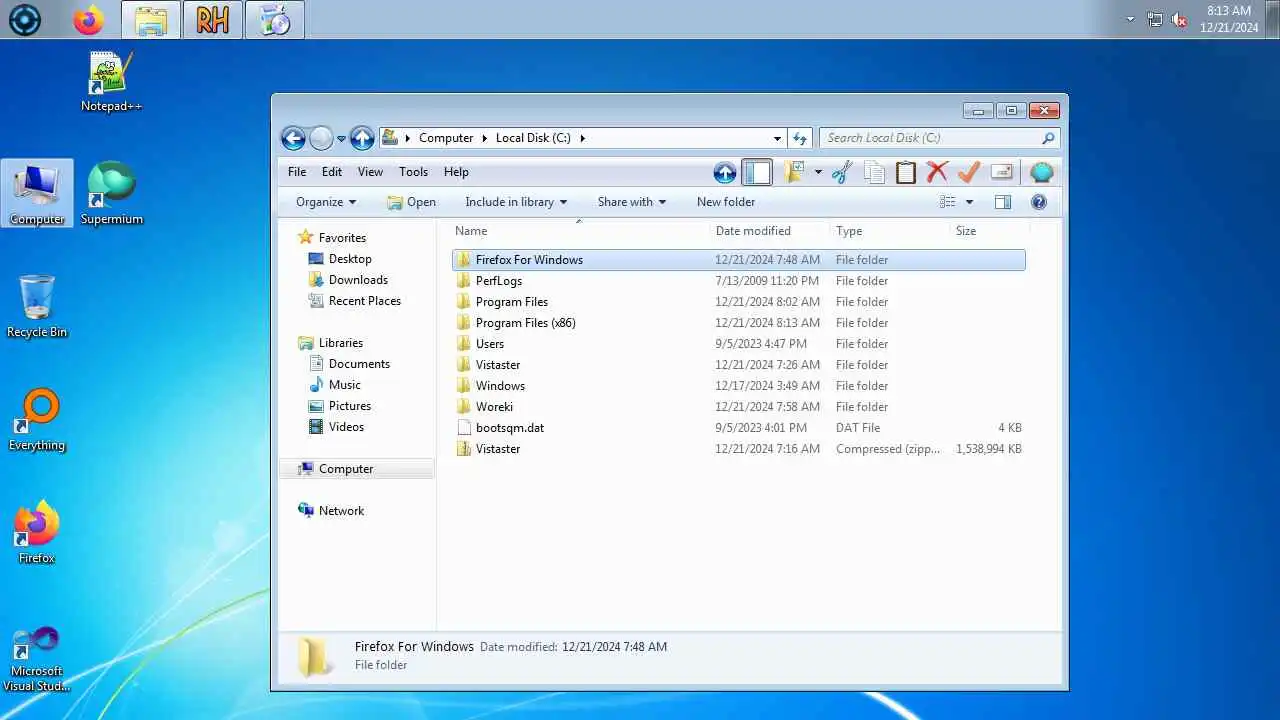Click the magnifier icon in the search box
Image resolution: width=1280 pixels, height=720 pixels.
coord(1048,138)
